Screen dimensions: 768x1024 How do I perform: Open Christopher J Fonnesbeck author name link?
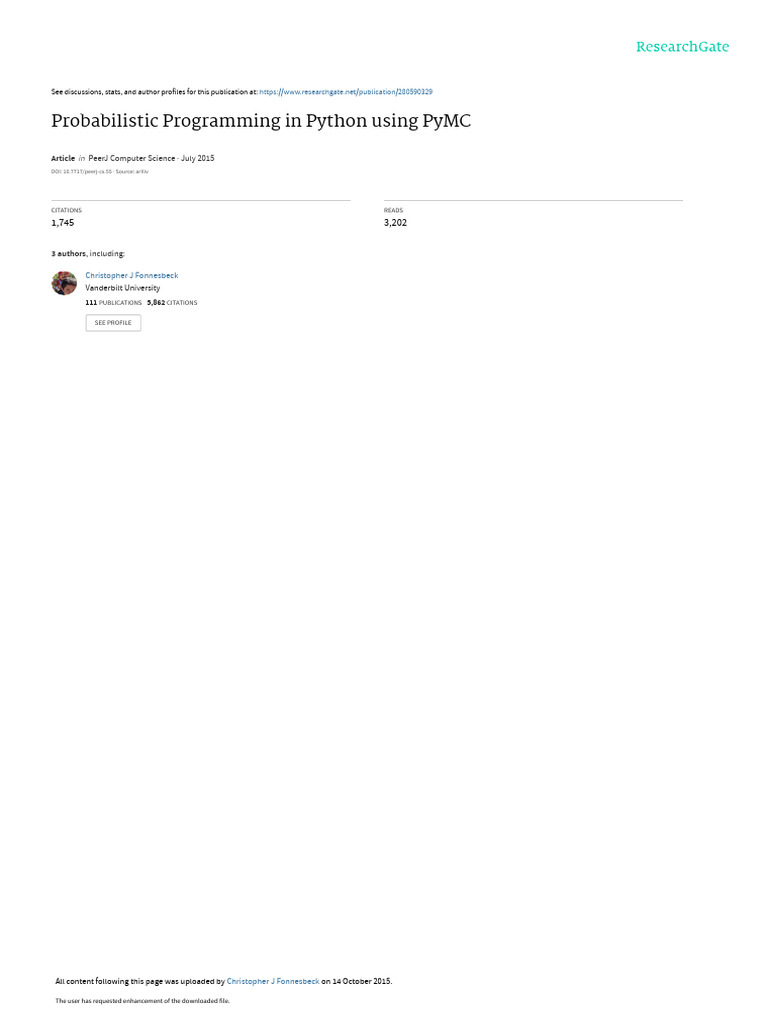pos(131,276)
